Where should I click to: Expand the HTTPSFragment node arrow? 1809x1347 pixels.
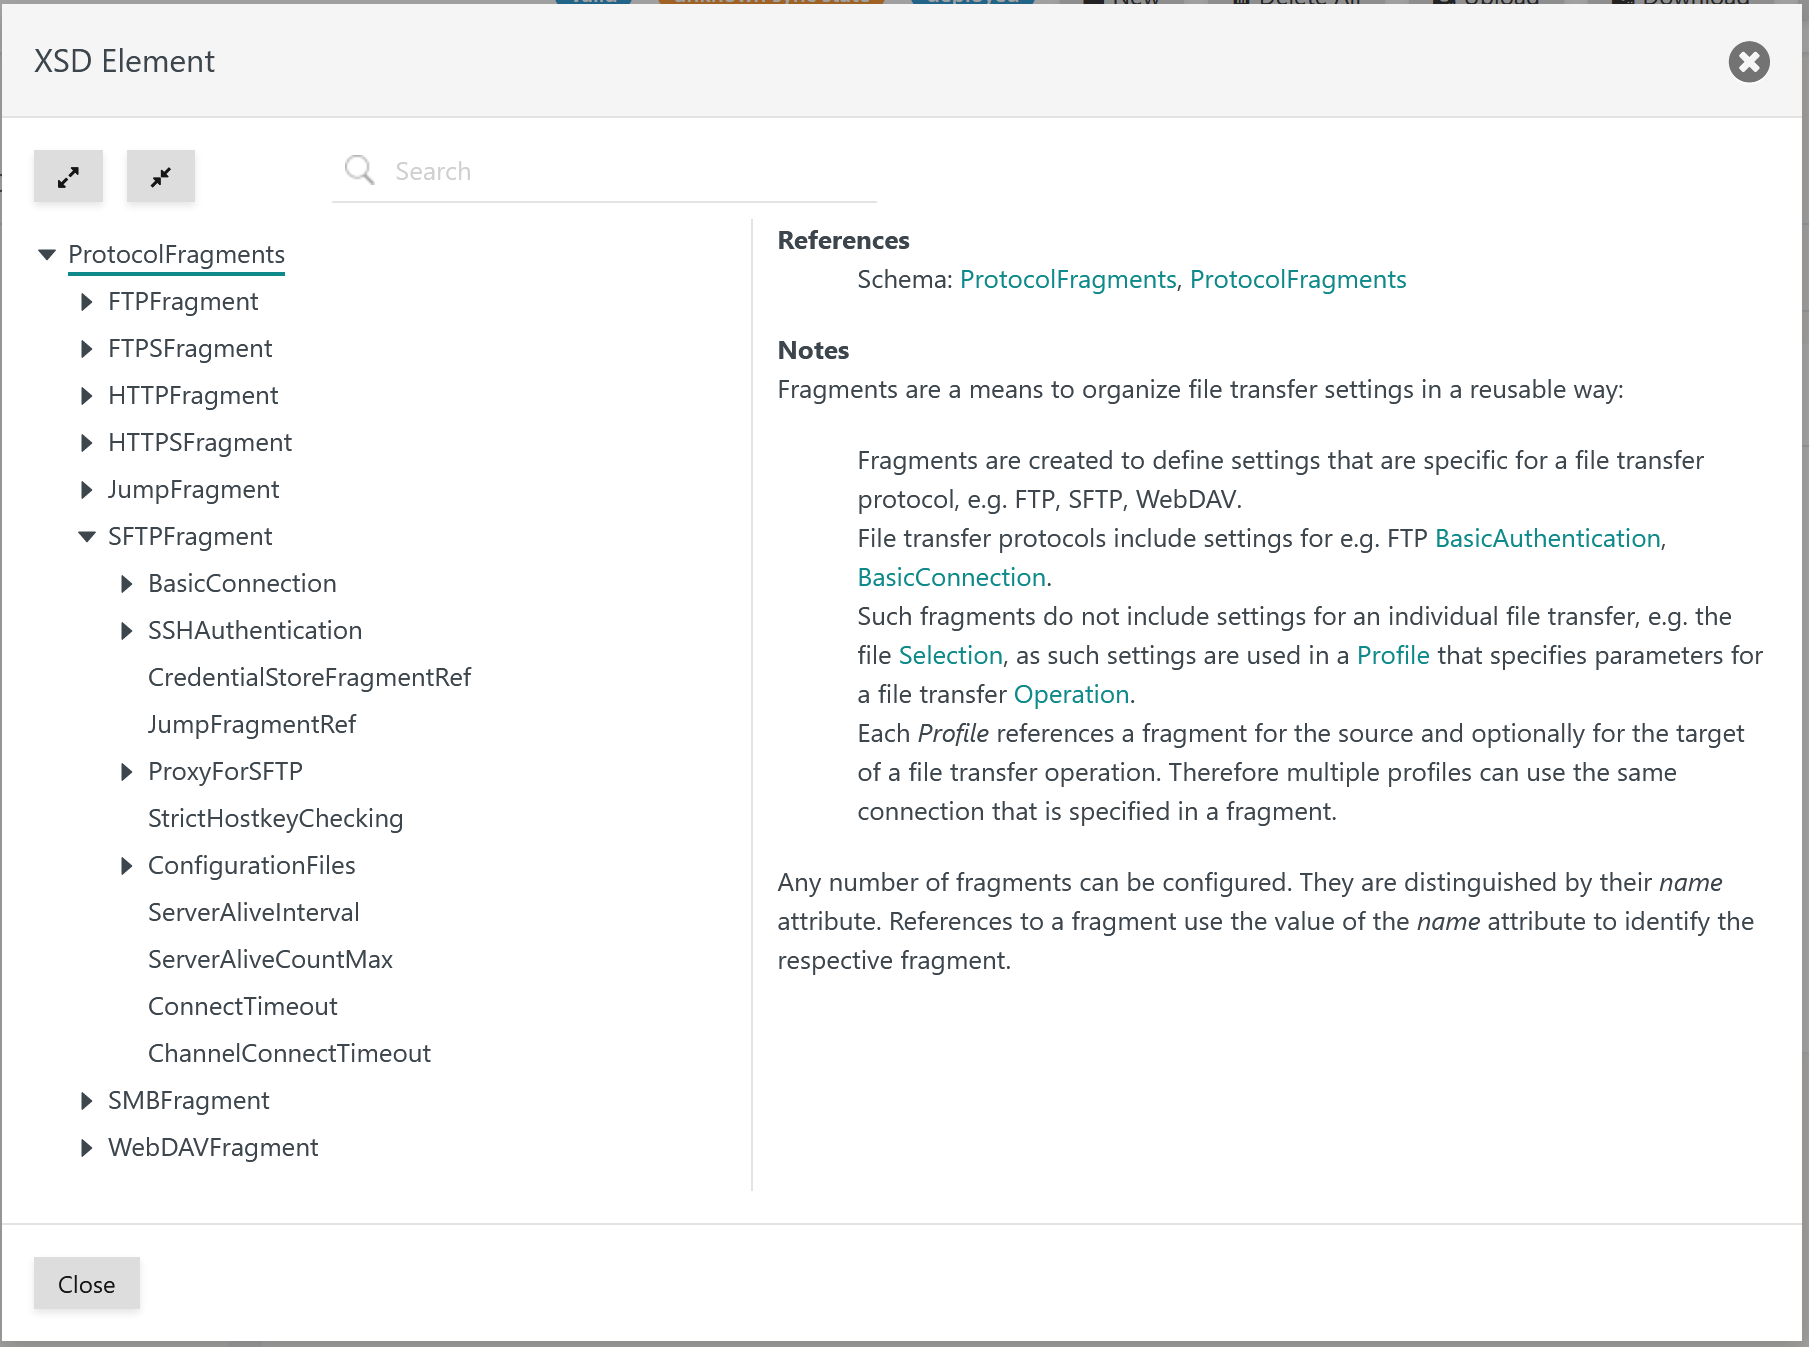87,443
